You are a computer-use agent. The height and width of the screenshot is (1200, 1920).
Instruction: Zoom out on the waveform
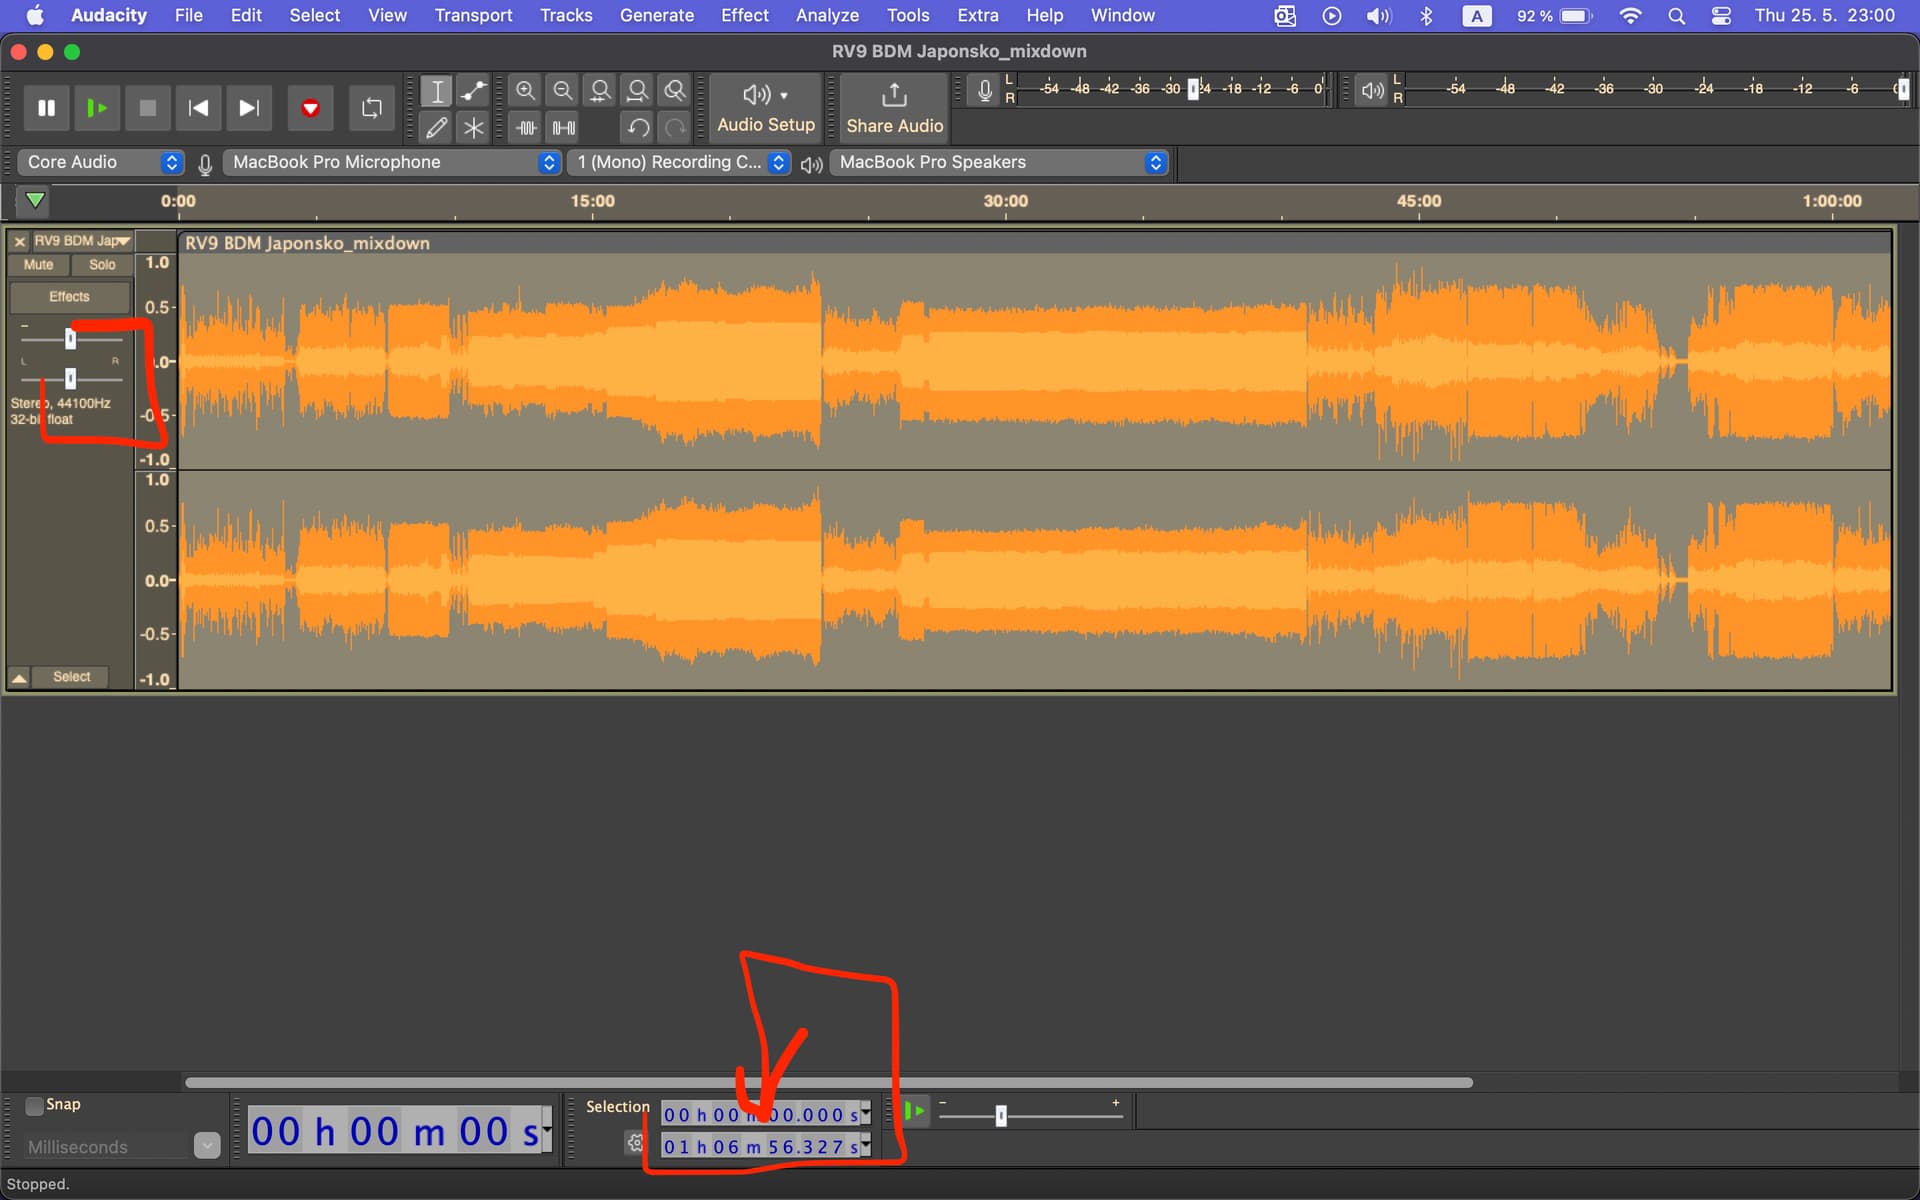(x=563, y=92)
